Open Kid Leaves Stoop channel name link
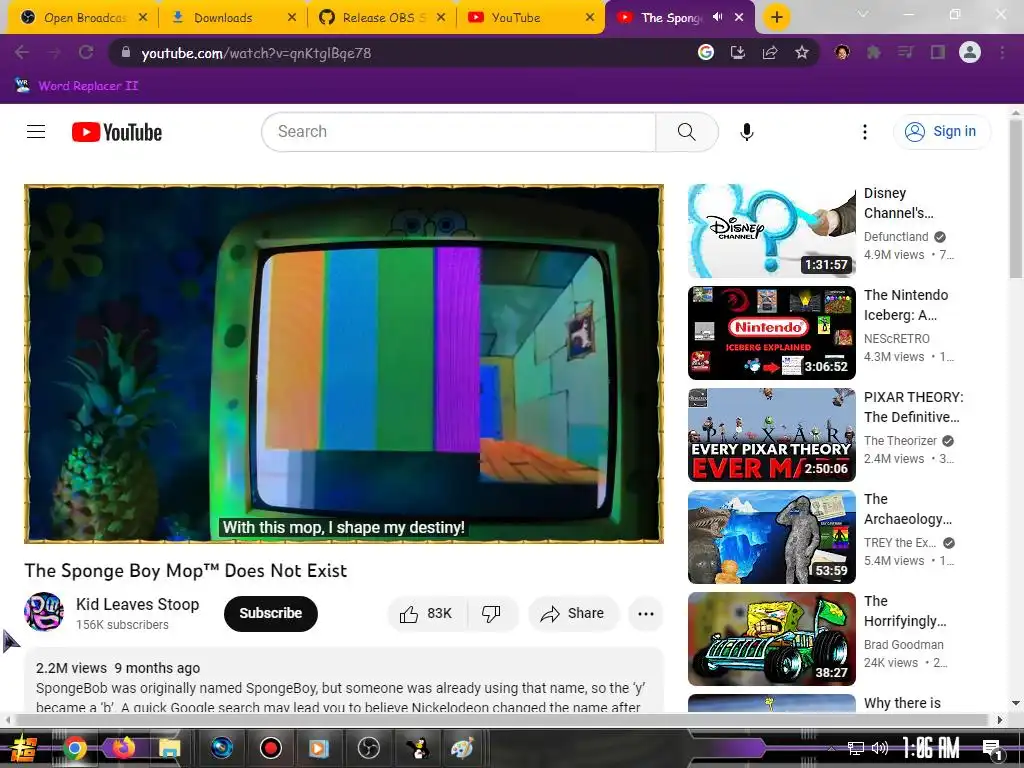The width and height of the screenshot is (1024, 768). pos(138,604)
